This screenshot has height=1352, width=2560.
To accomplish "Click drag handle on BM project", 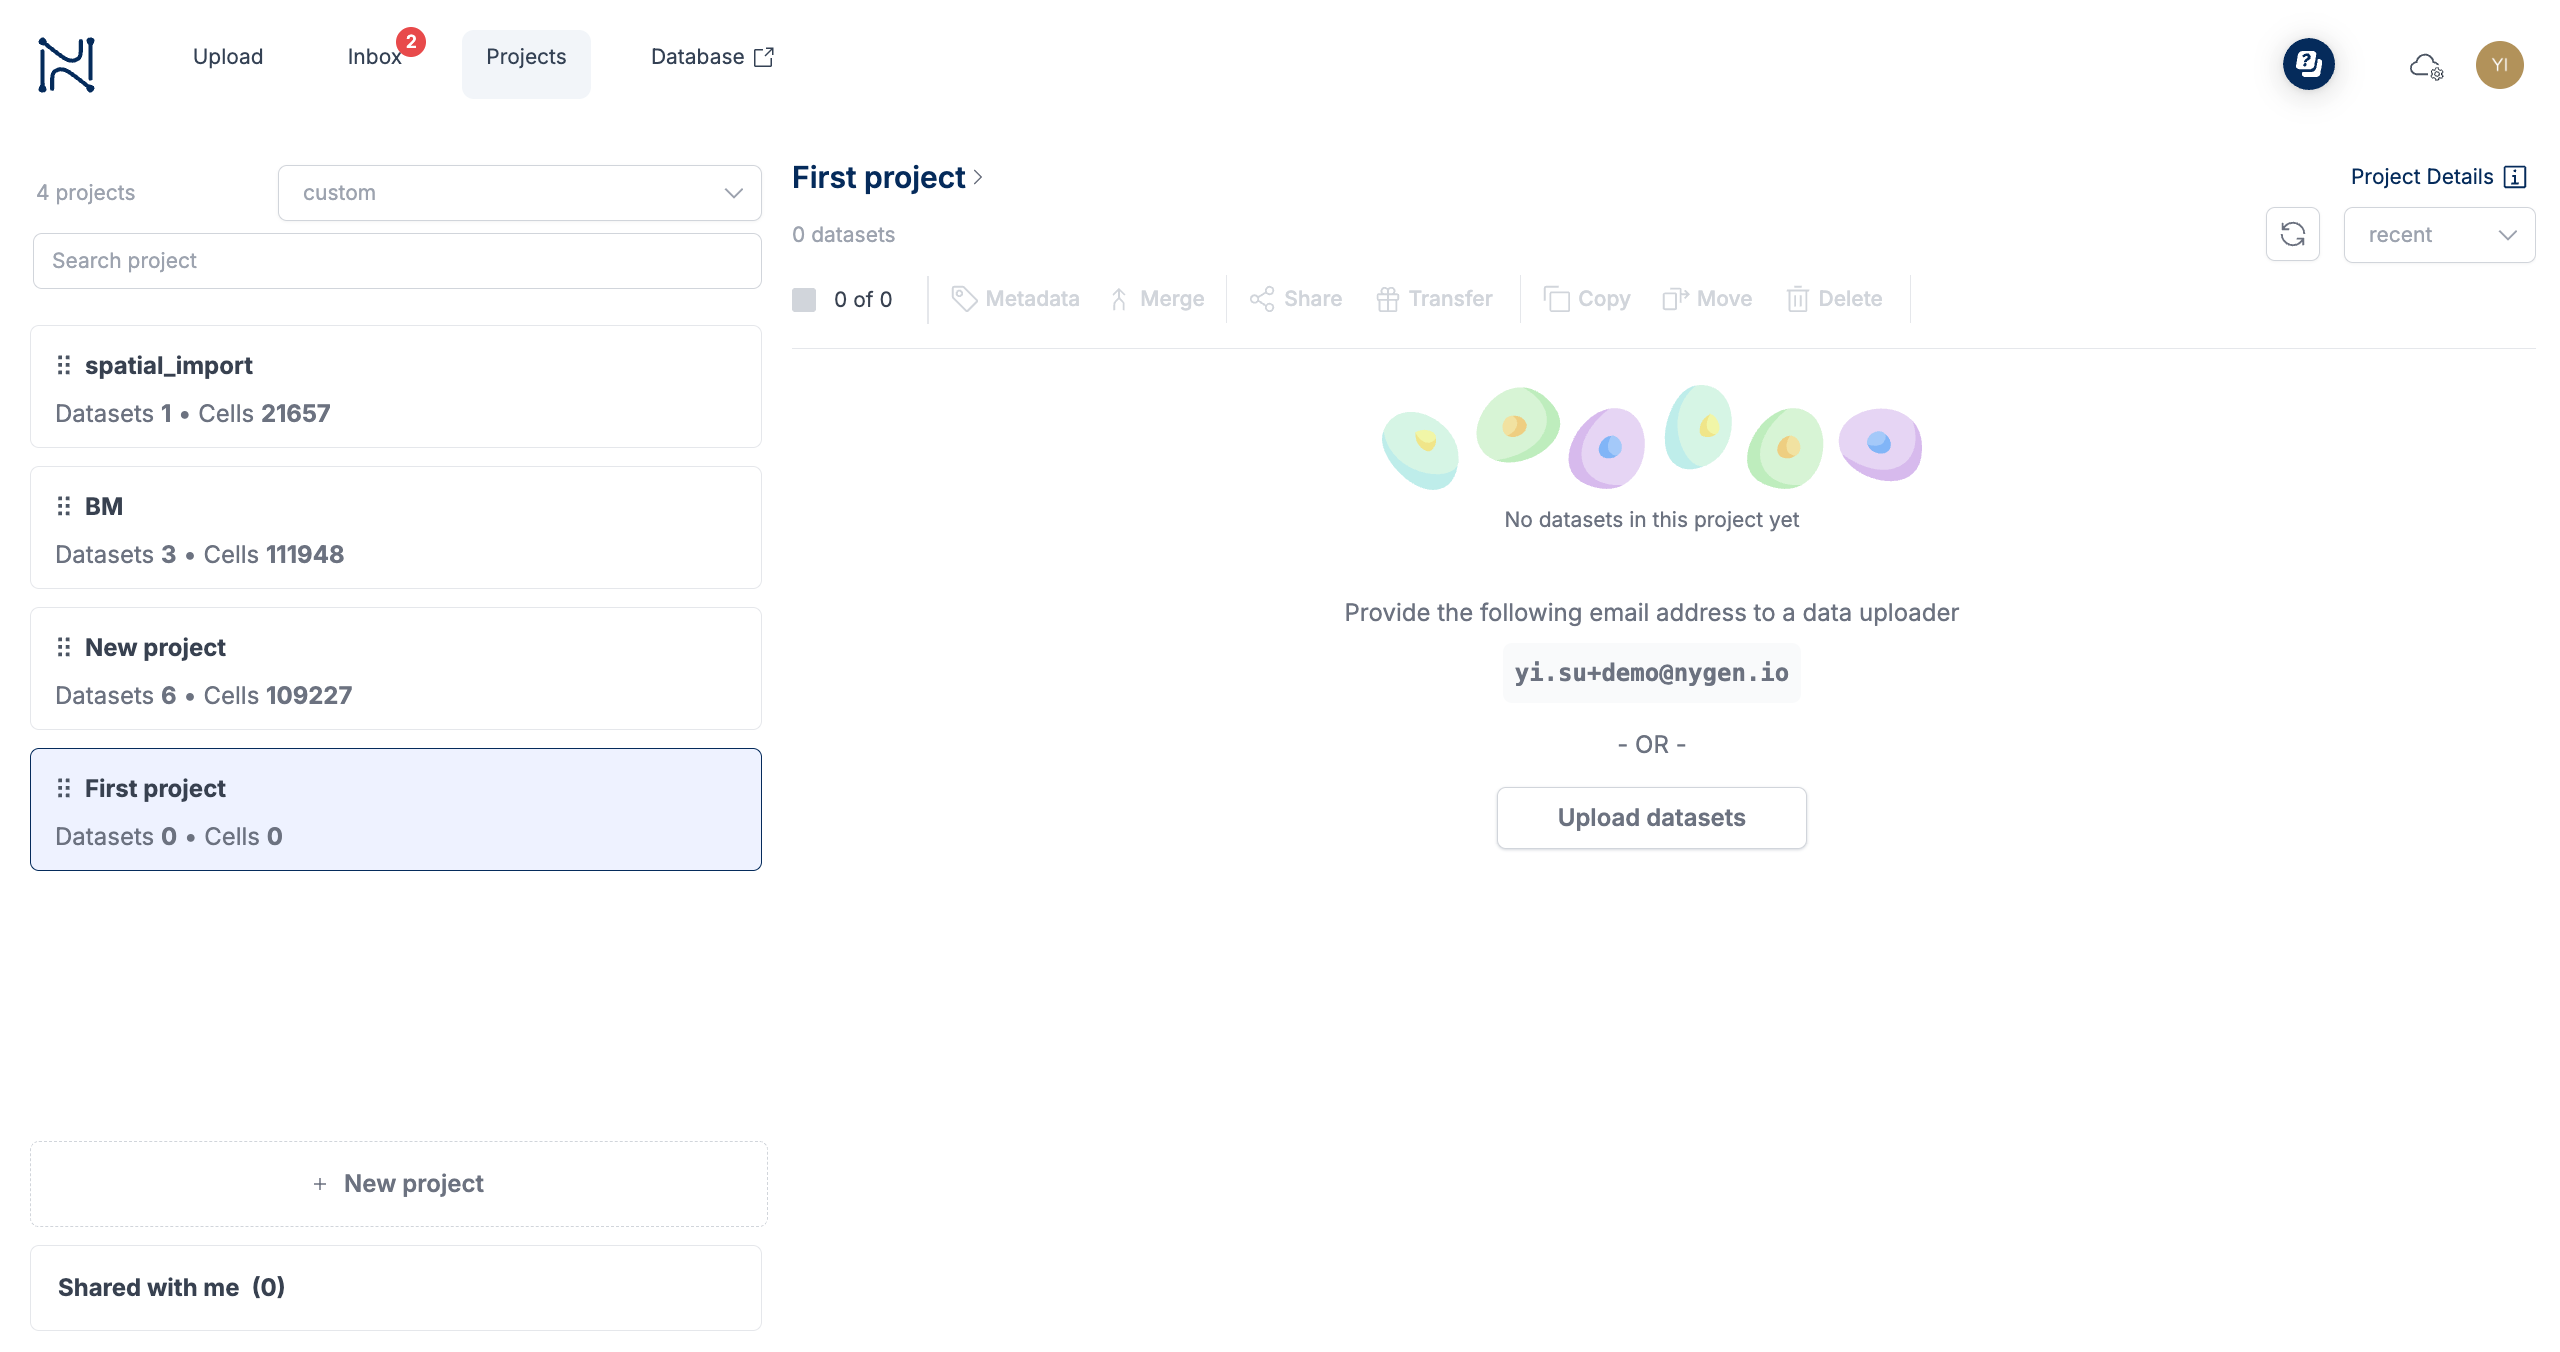I will [64, 507].
